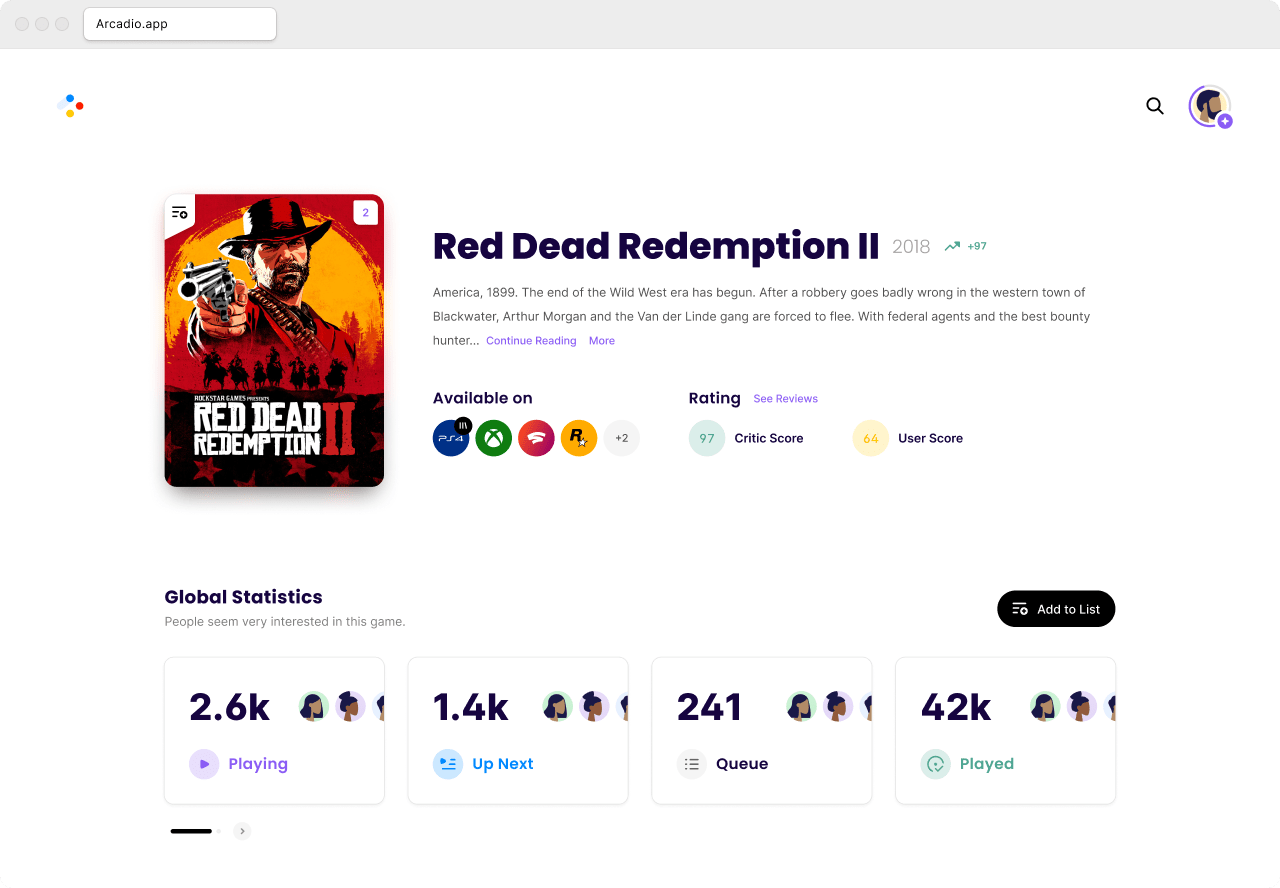The width and height of the screenshot is (1280, 888).
Task: Click the 42k played count
Action: 956,707
